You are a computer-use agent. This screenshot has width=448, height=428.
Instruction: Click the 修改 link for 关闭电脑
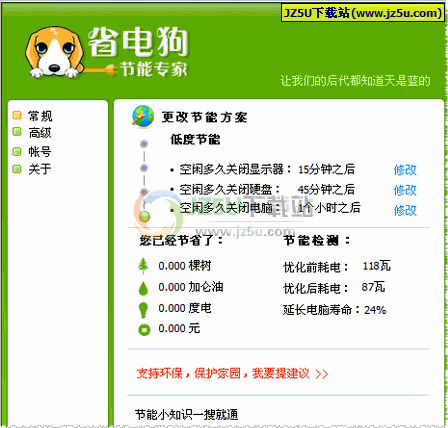pyautogui.click(x=405, y=210)
